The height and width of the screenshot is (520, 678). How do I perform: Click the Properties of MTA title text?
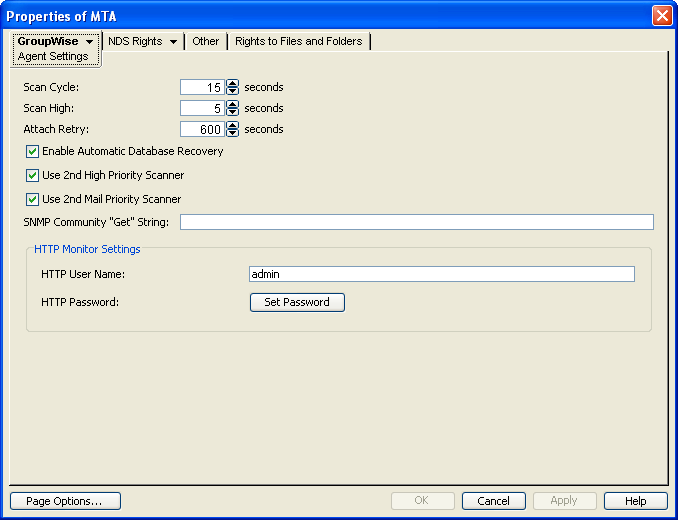(x=61, y=16)
